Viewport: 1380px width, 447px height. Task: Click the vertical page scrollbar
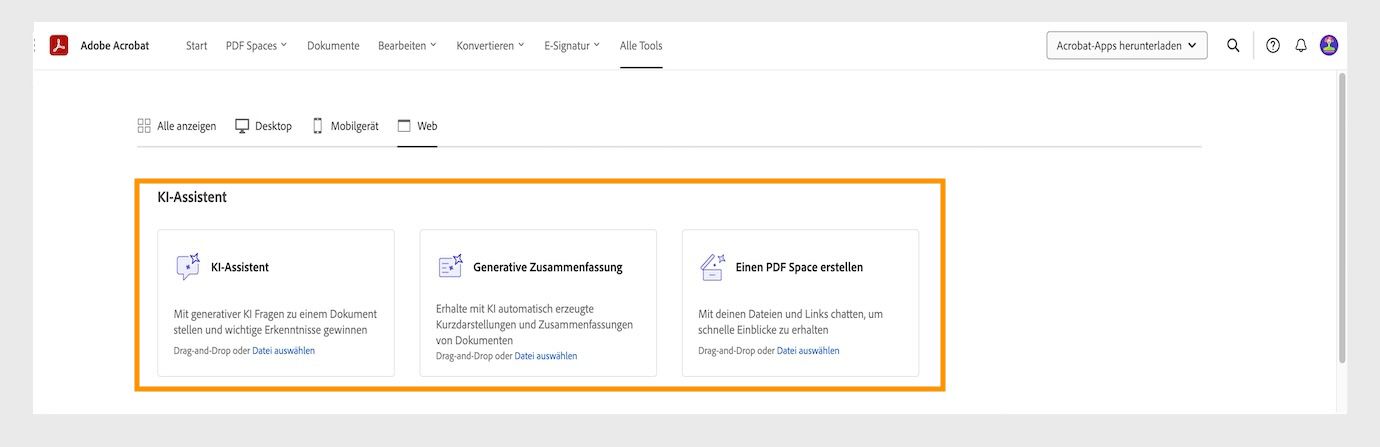pyautogui.click(x=1342, y=218)
